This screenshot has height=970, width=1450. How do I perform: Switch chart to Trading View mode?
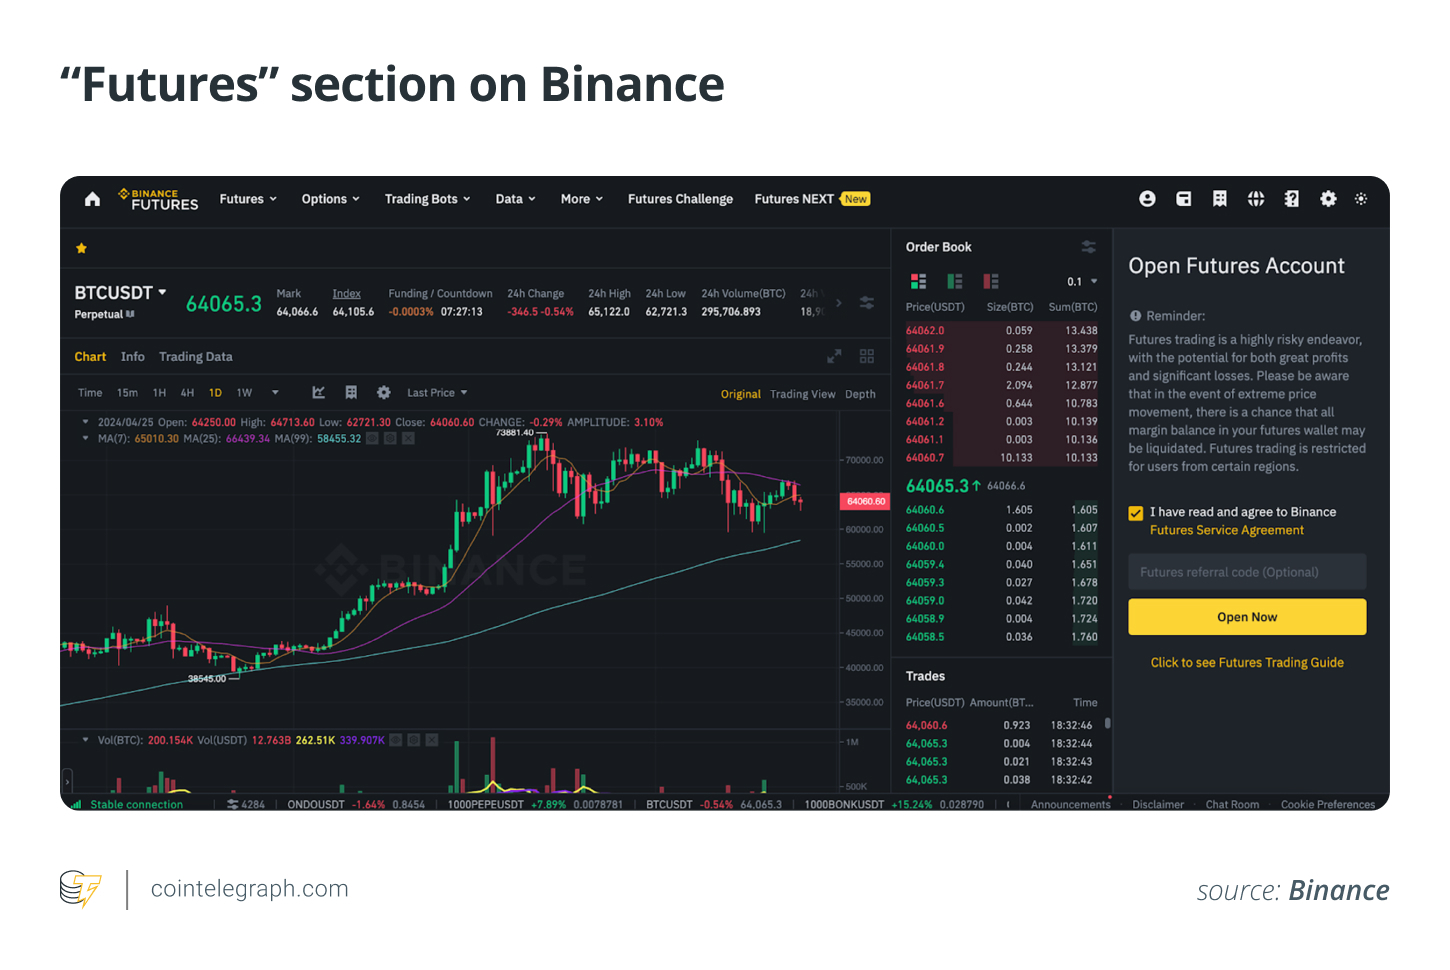point(802,393)
